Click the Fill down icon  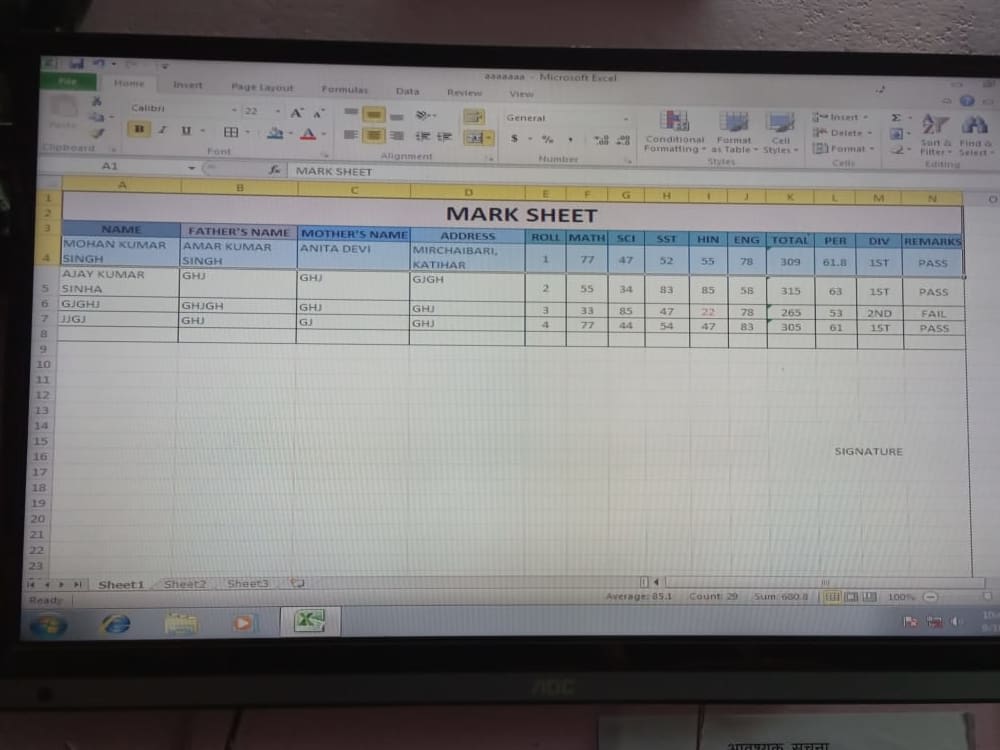point(897,134)
